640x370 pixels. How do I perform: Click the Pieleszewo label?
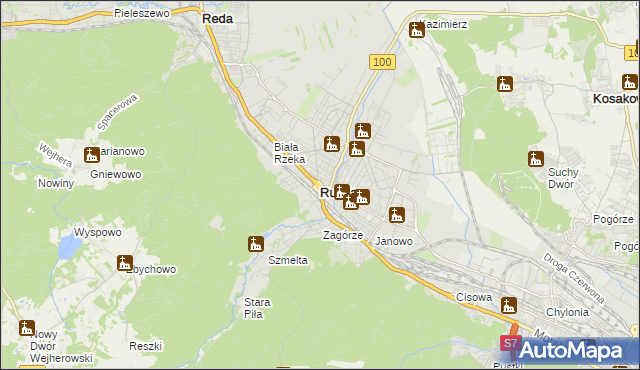(x=142, y=13)
